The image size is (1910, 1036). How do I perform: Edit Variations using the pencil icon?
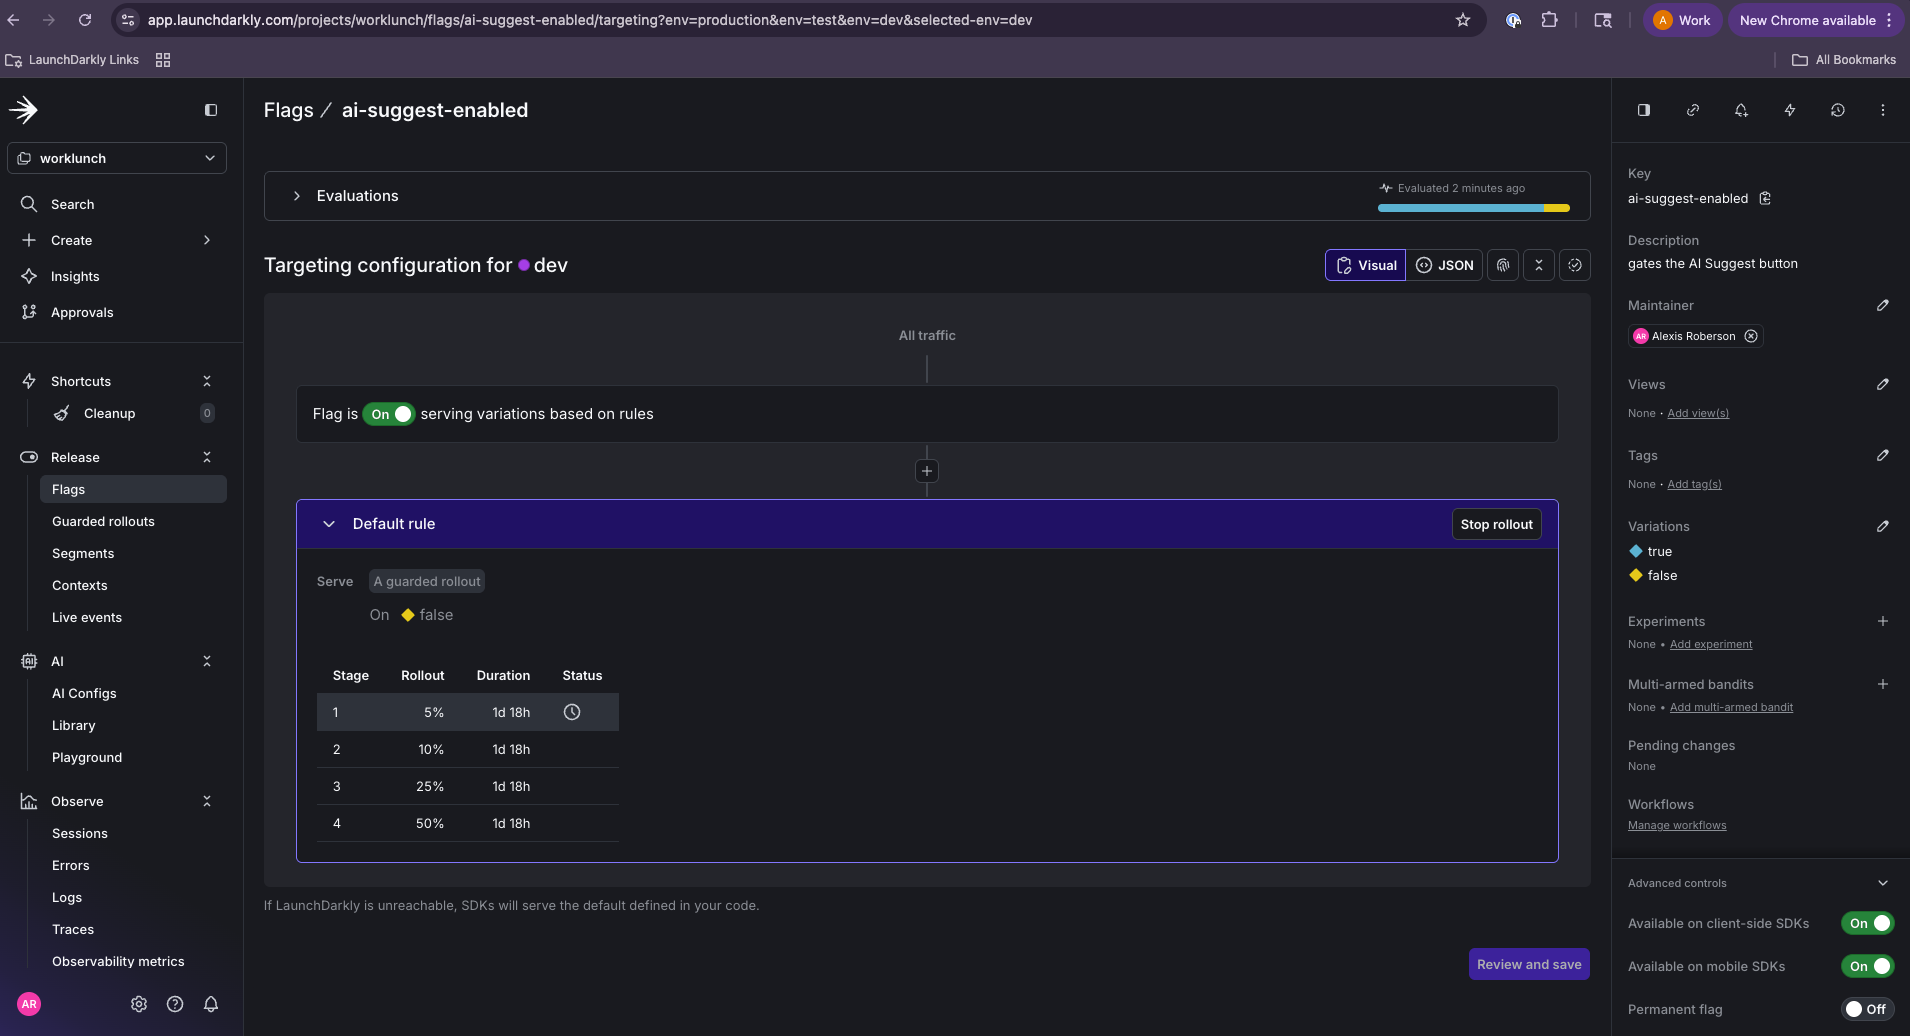(x=1883, y=526)
